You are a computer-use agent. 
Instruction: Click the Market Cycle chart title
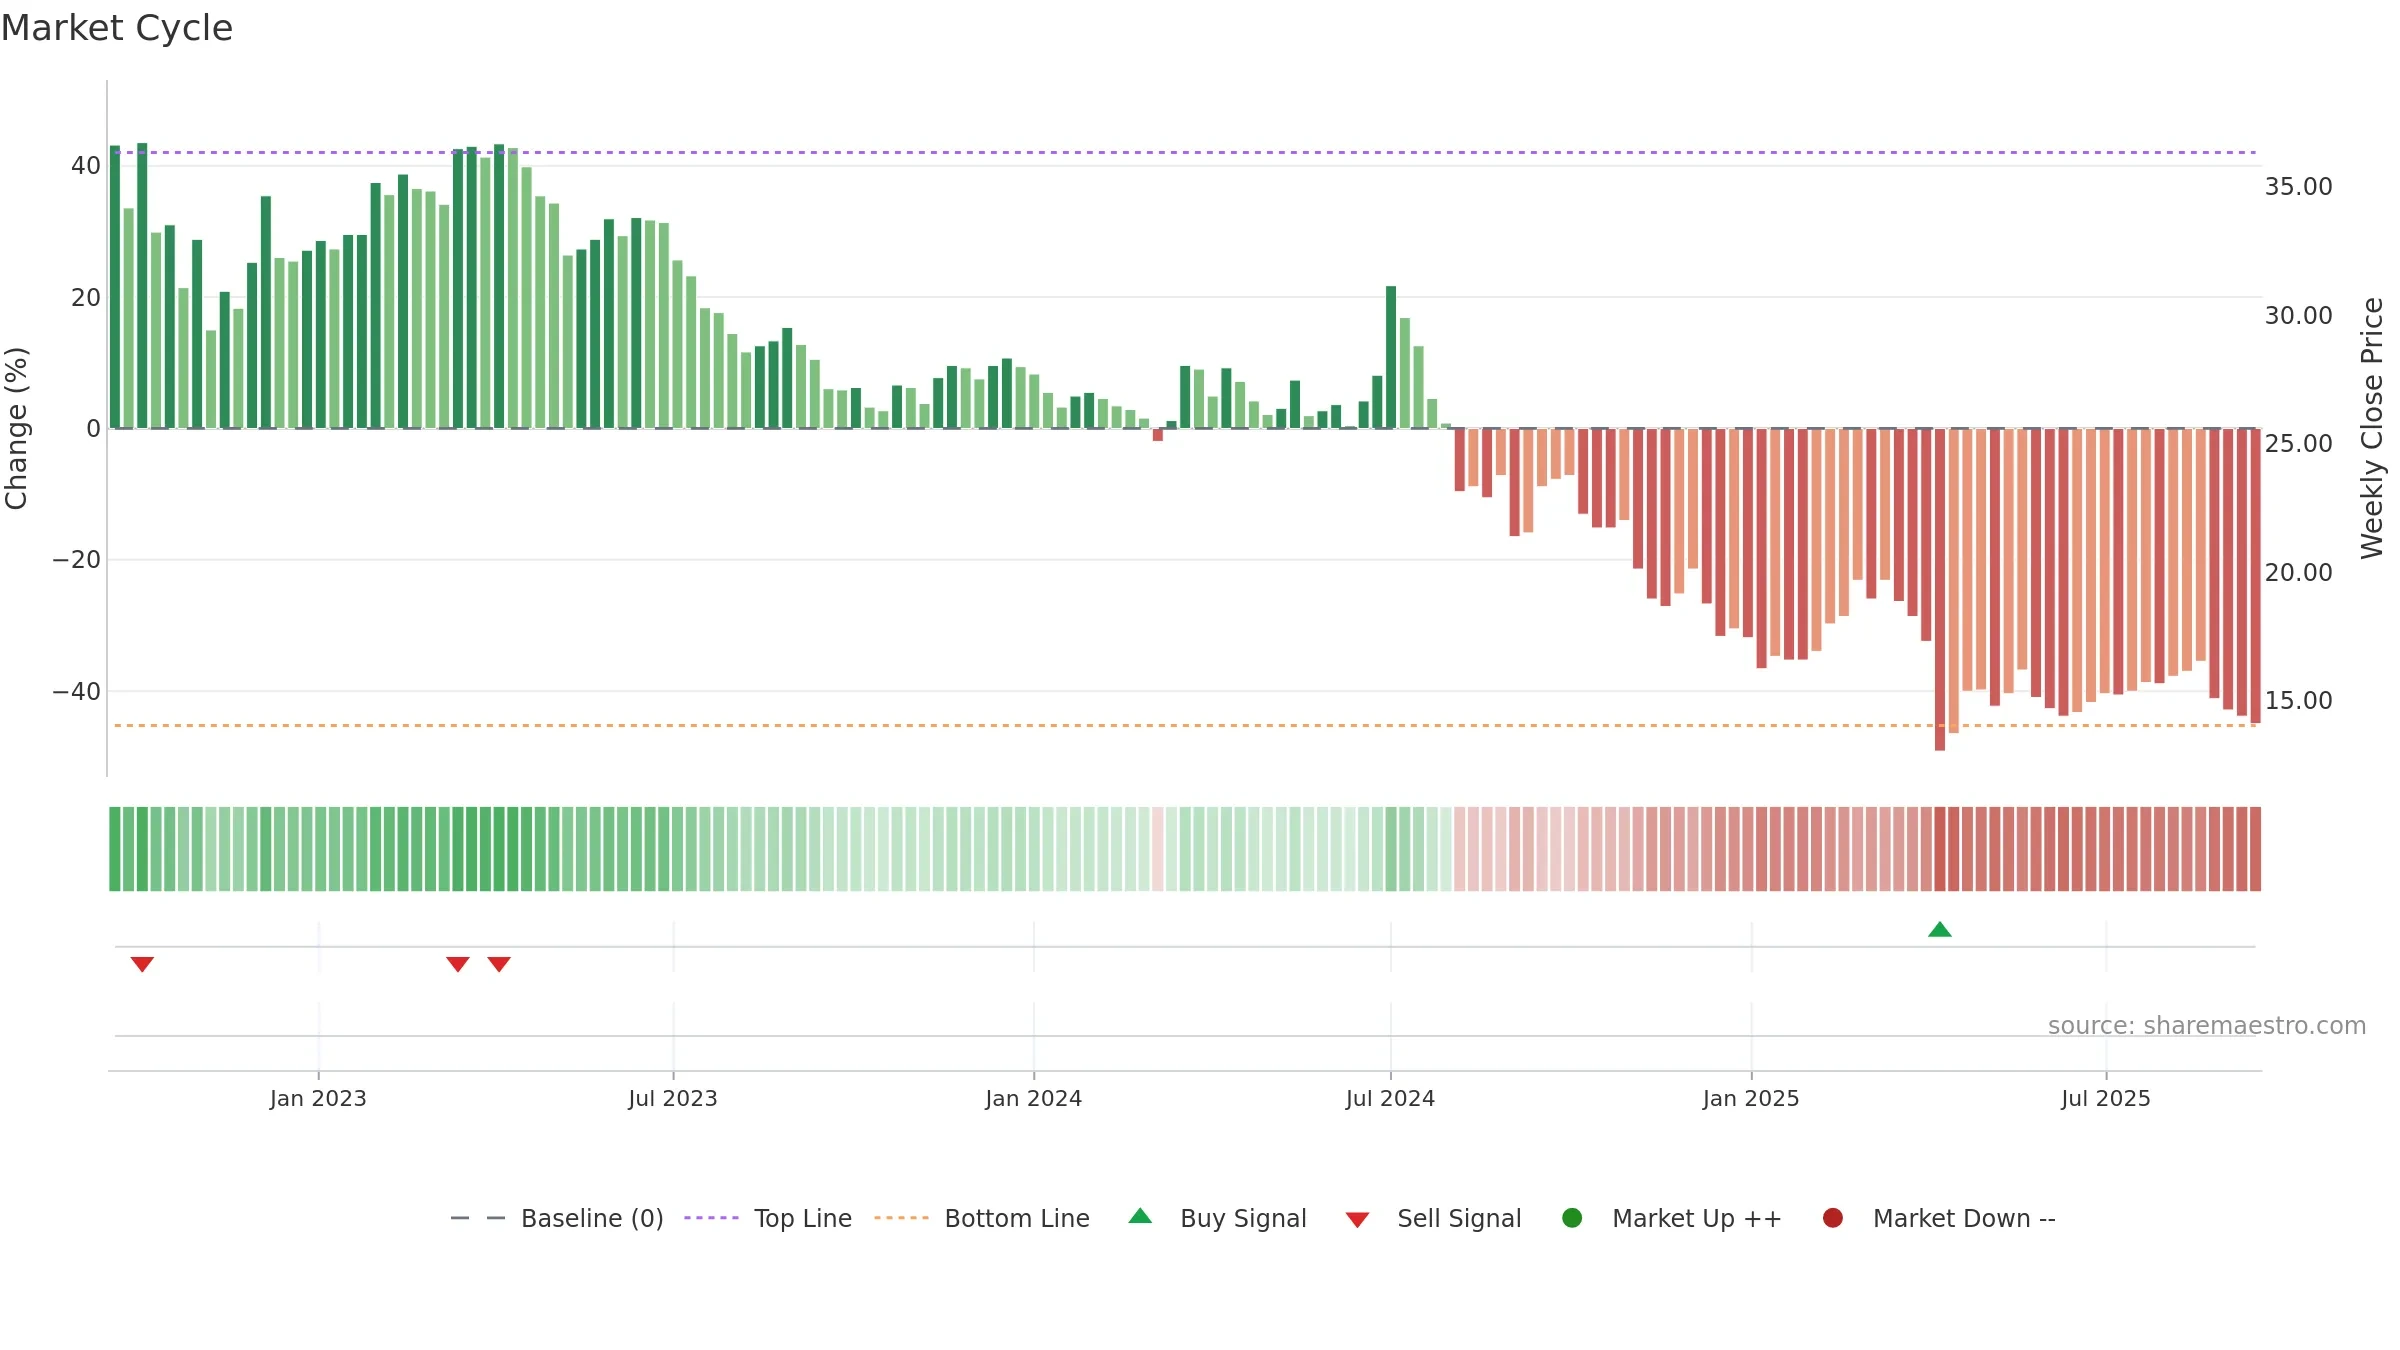117,28
